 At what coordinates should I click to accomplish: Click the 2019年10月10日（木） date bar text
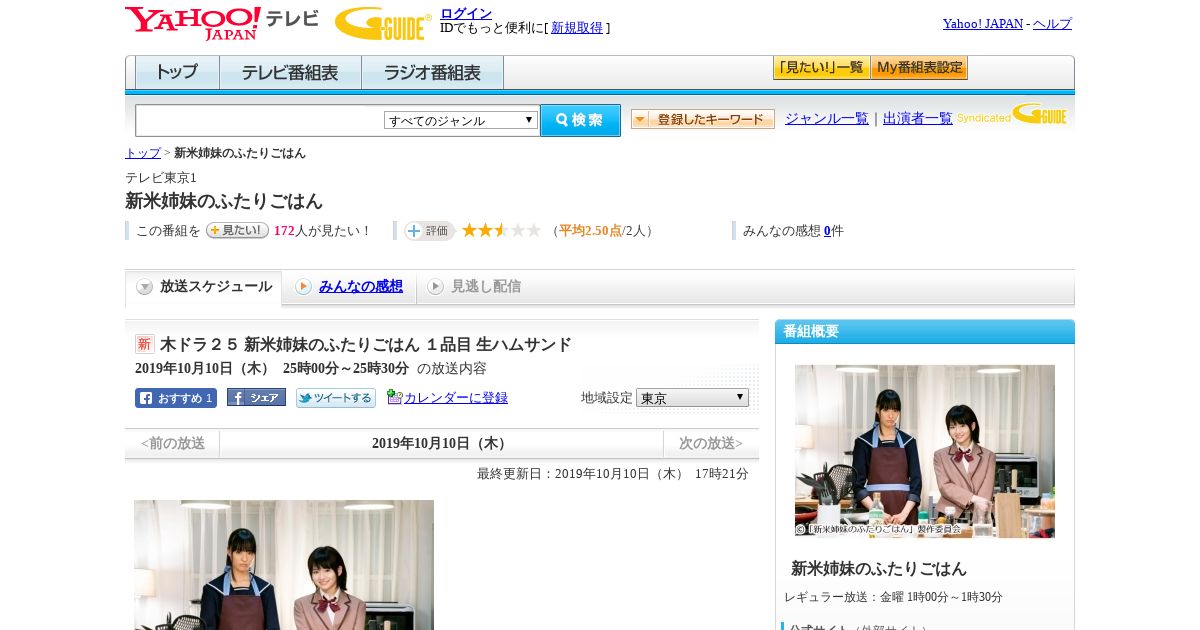point(441,443)
